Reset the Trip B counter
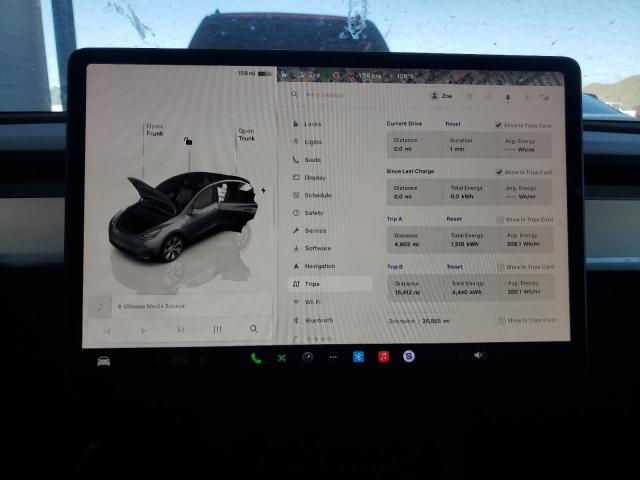This screenshot has height=480, width=640. click(x=454, y=267)
